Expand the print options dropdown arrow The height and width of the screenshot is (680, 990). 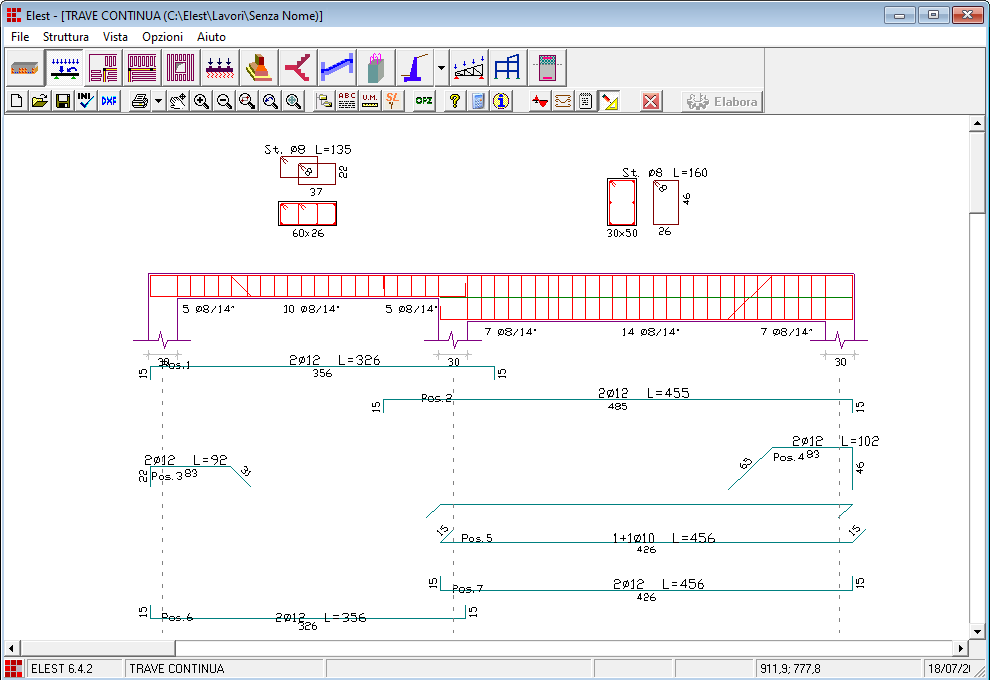158,101
